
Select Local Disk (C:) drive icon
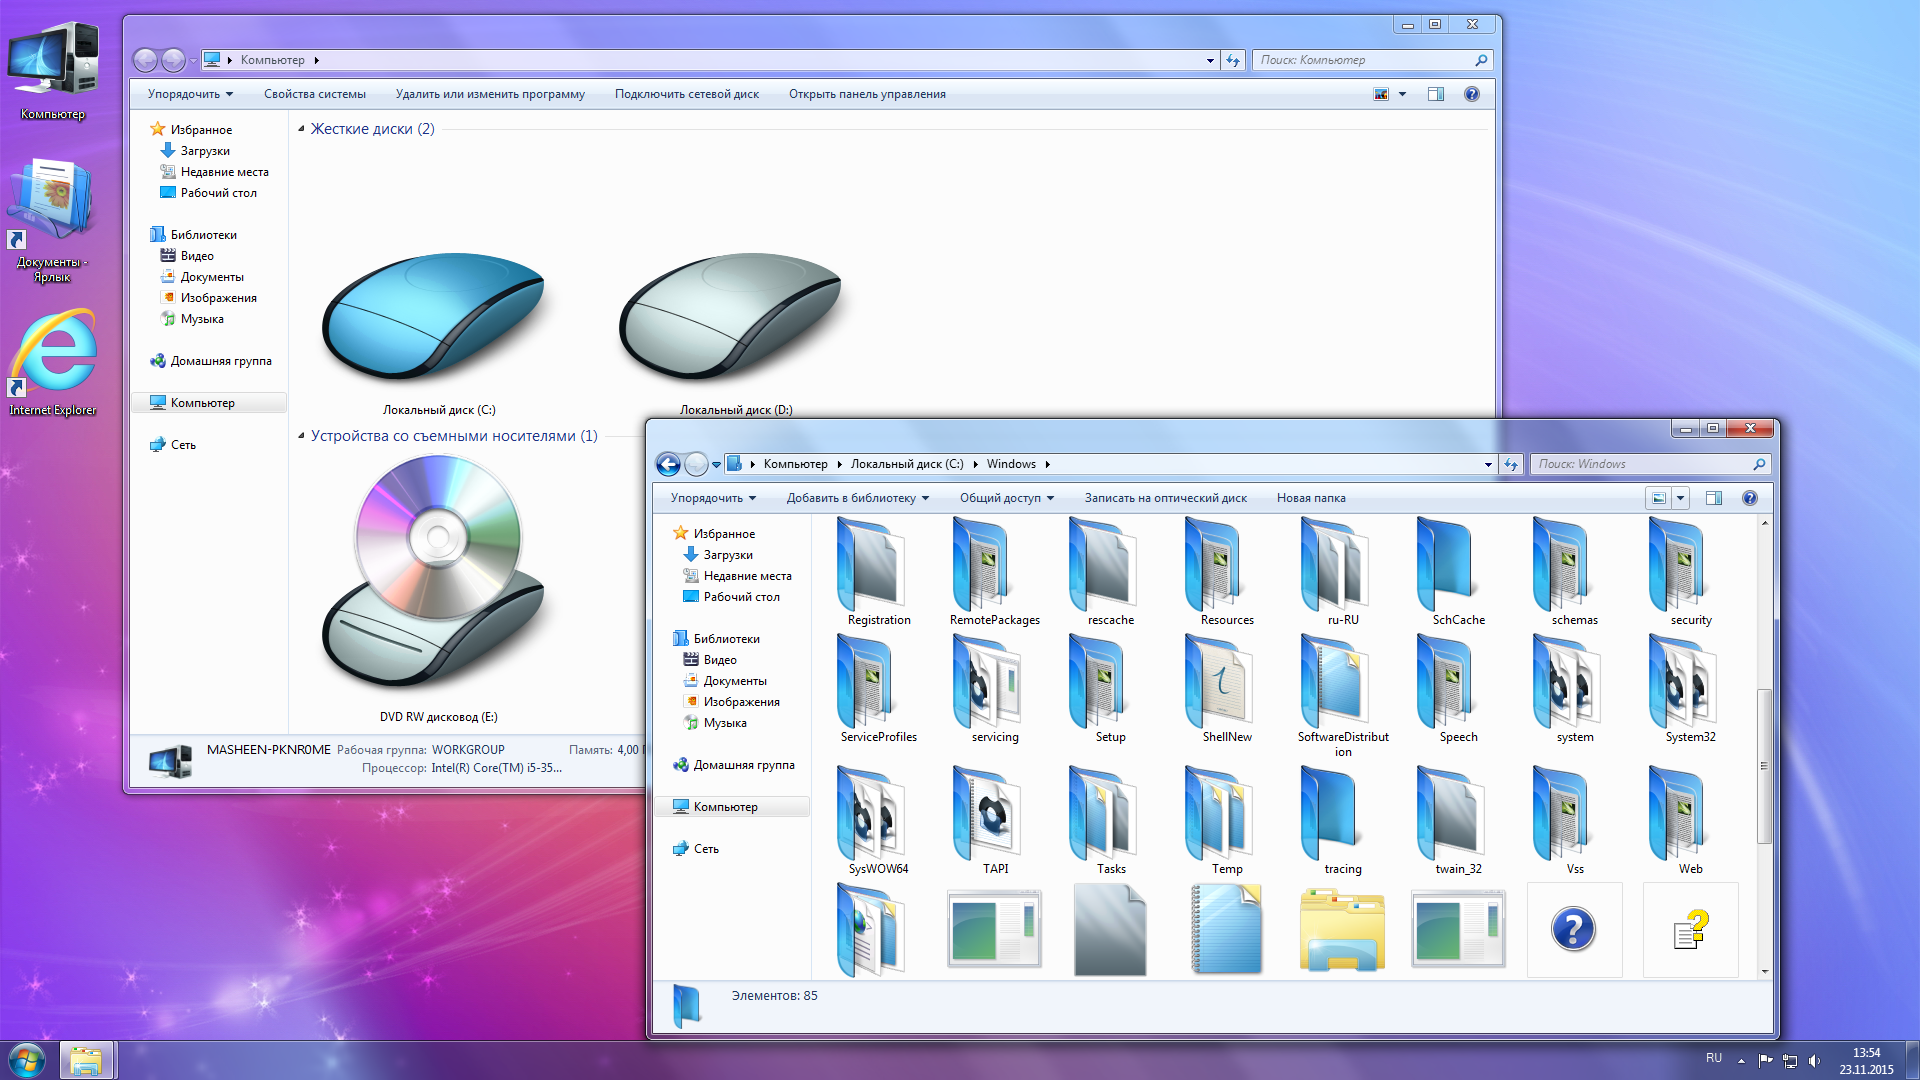click(x=435, y=315)
